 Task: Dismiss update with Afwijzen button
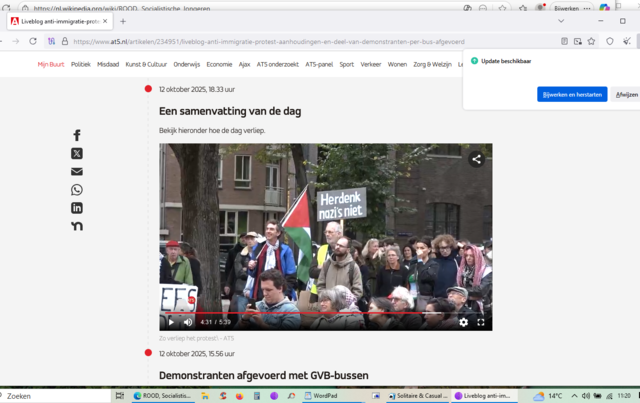tap(626, 94)
